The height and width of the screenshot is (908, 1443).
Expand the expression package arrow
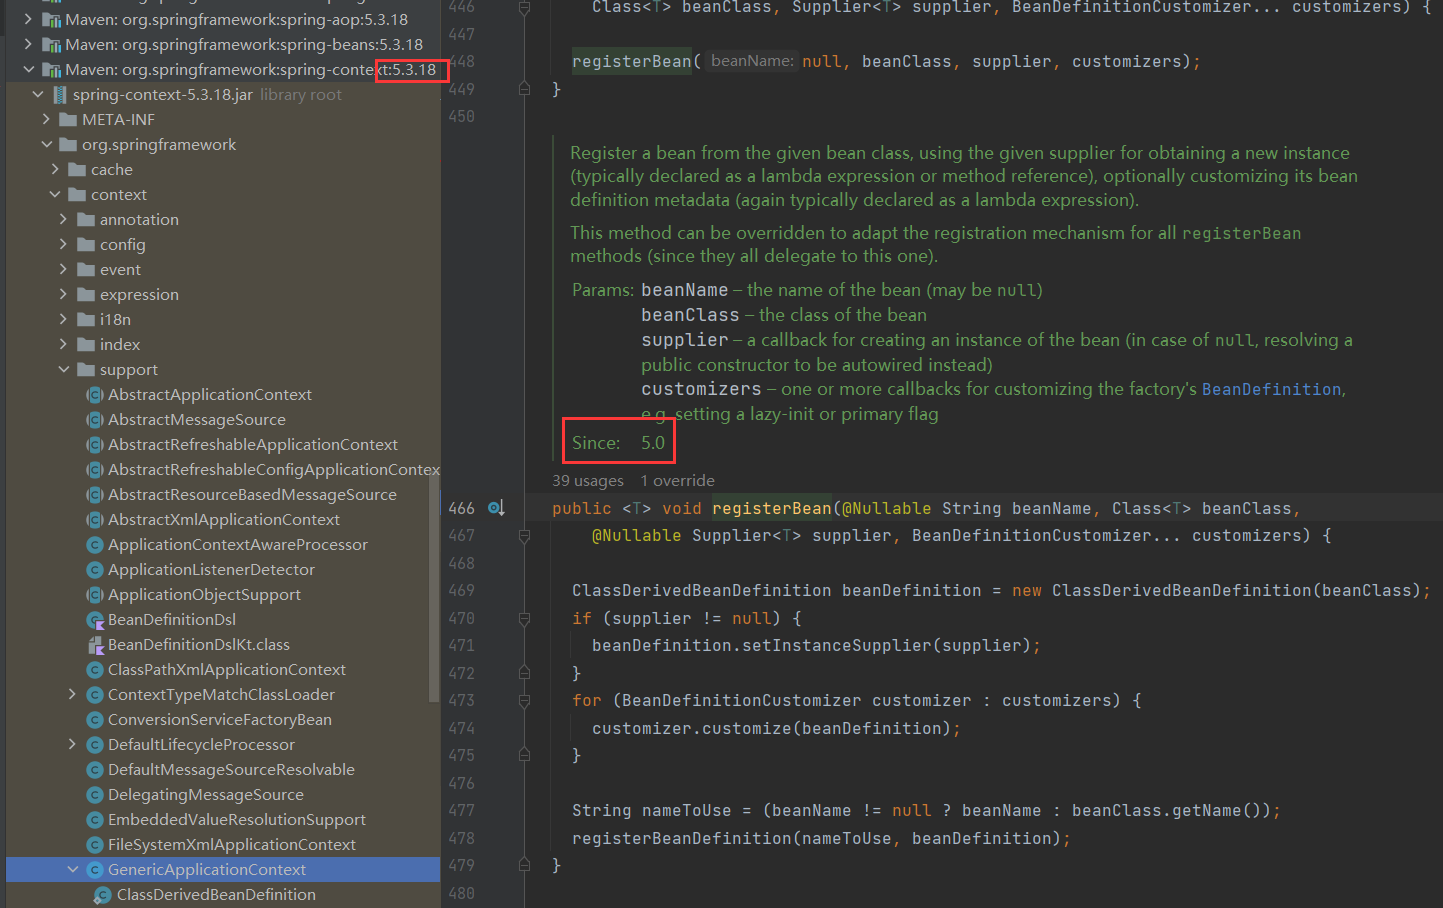(64, 294)
